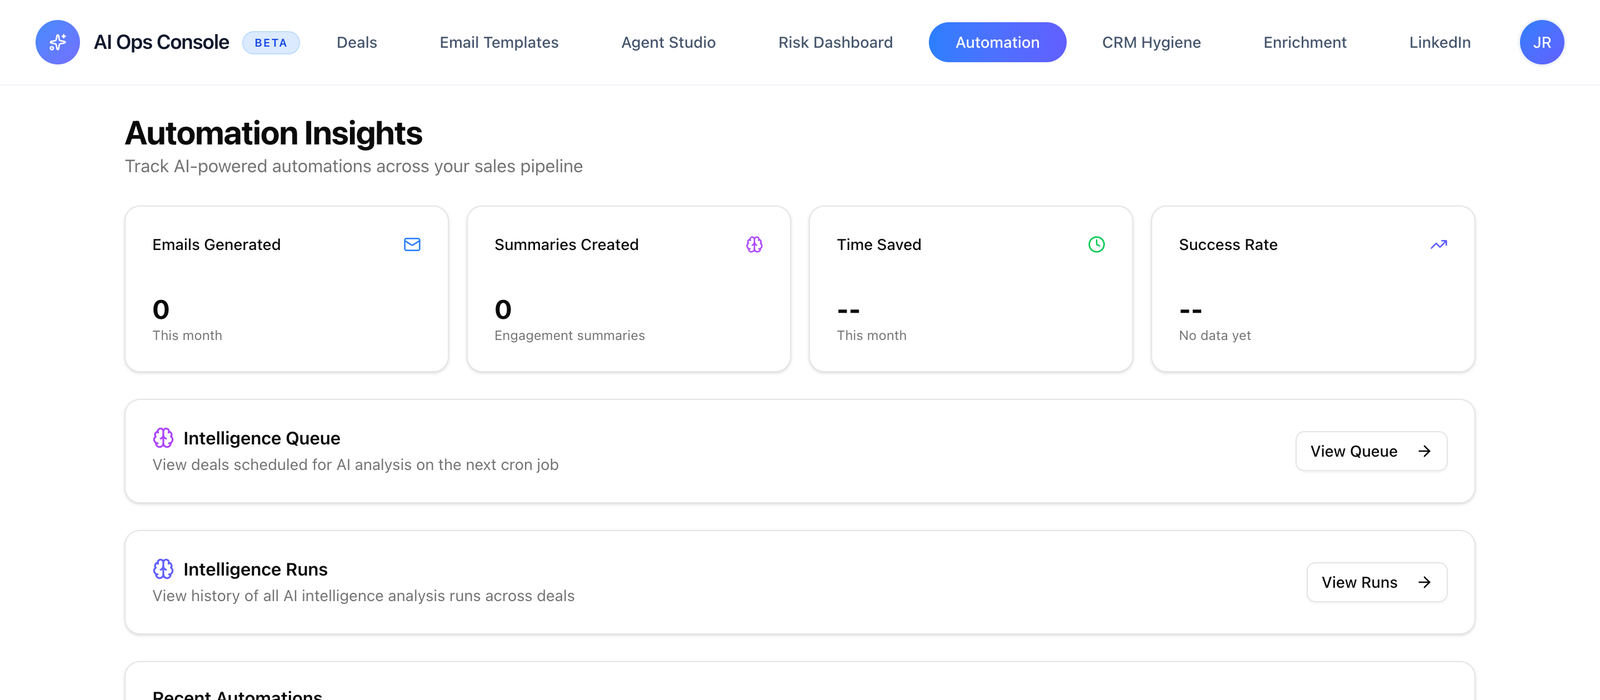The width and height of the screenshot is (1600, 700).
Task: Click 'Track AI-powered automations' subtitle
Action: point(353,166)
